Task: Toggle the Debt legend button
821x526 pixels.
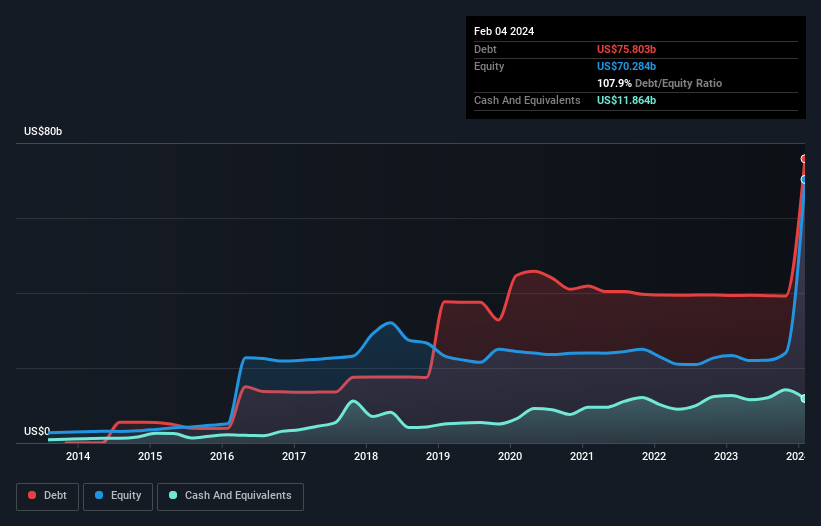Action: pos(47,496)
